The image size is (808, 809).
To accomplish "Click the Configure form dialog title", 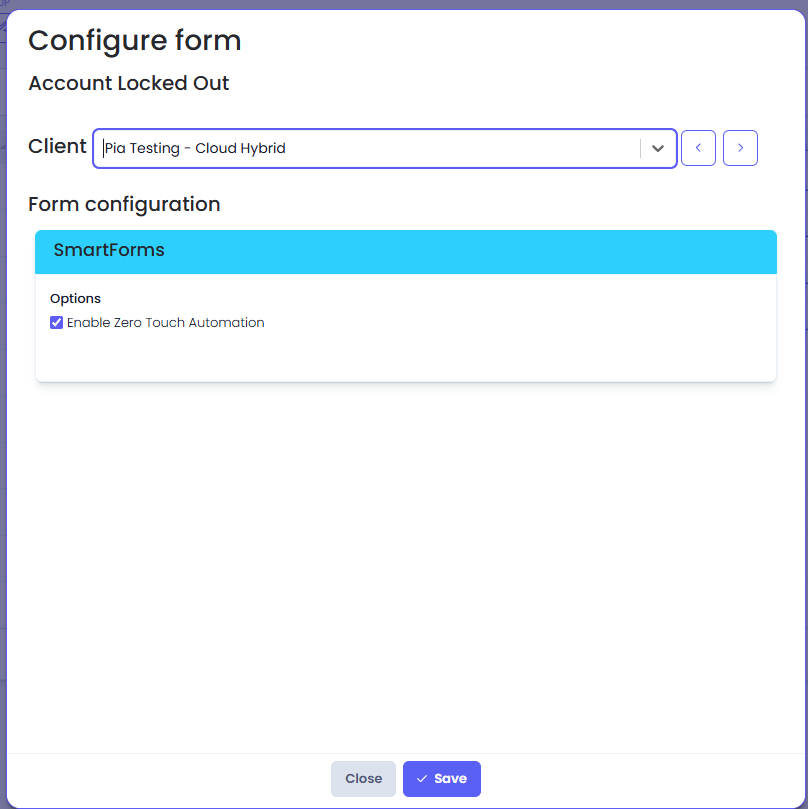I will (135, 41).
